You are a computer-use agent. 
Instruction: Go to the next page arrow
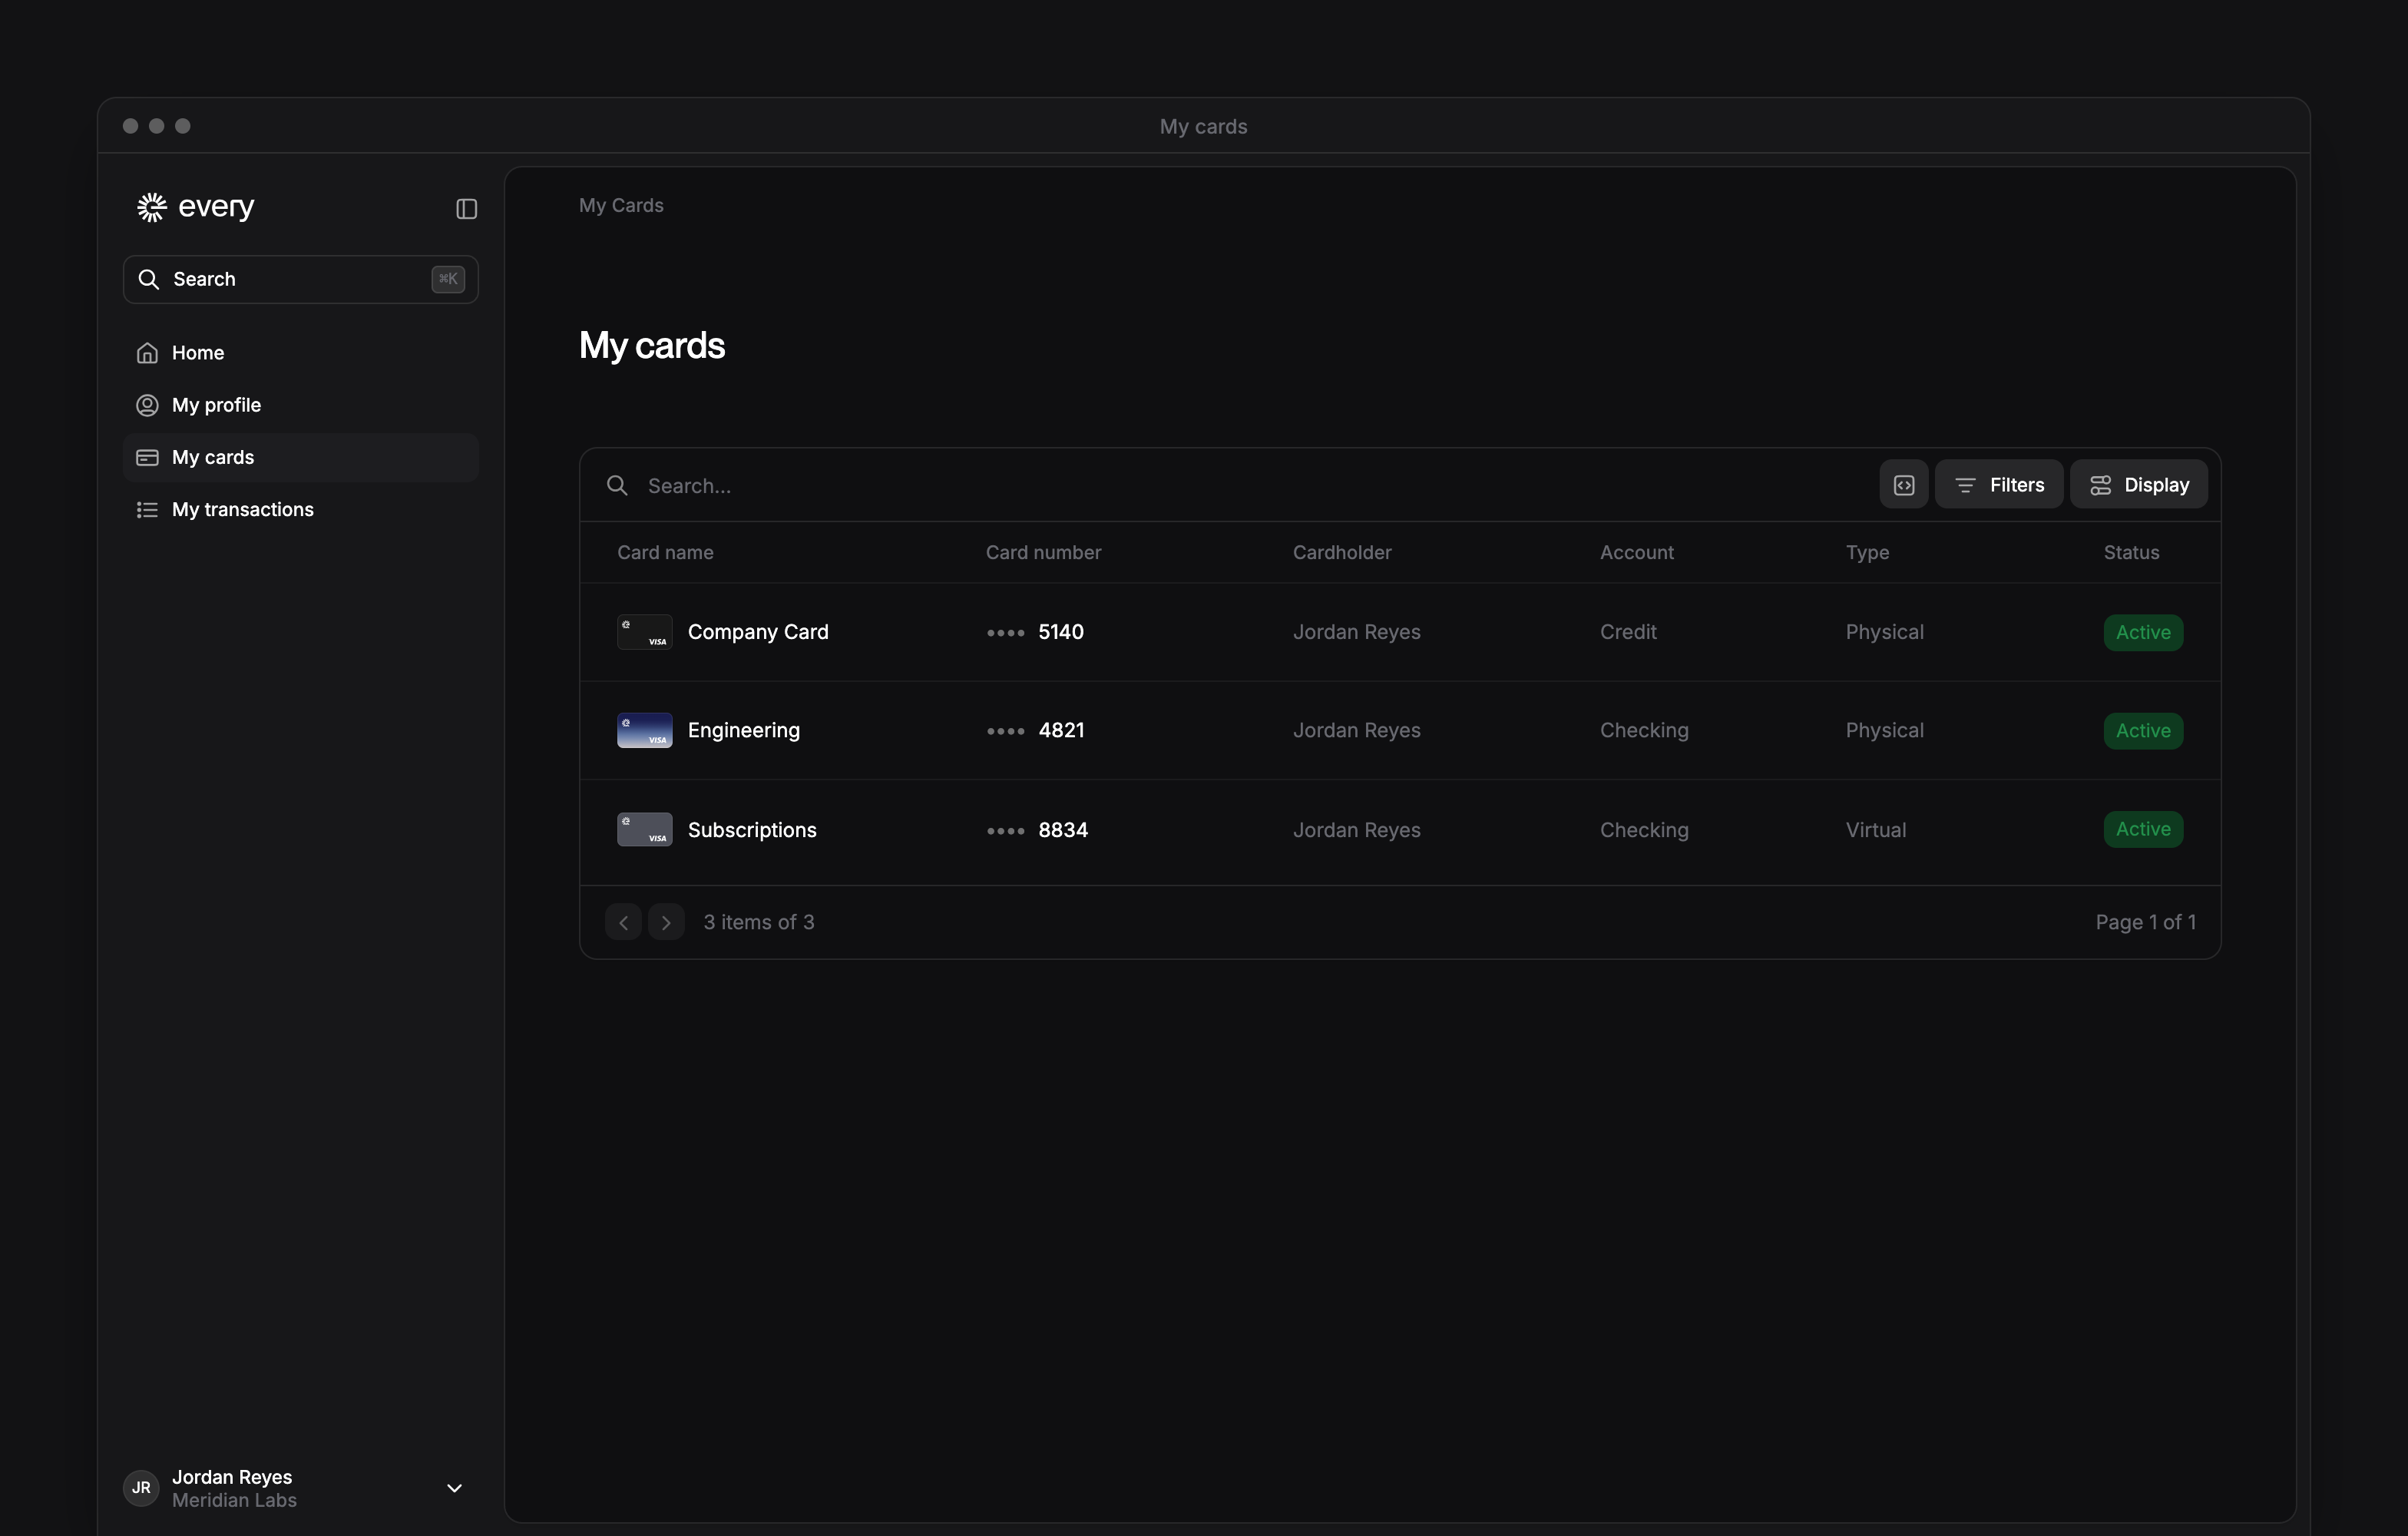coord(666,922)
